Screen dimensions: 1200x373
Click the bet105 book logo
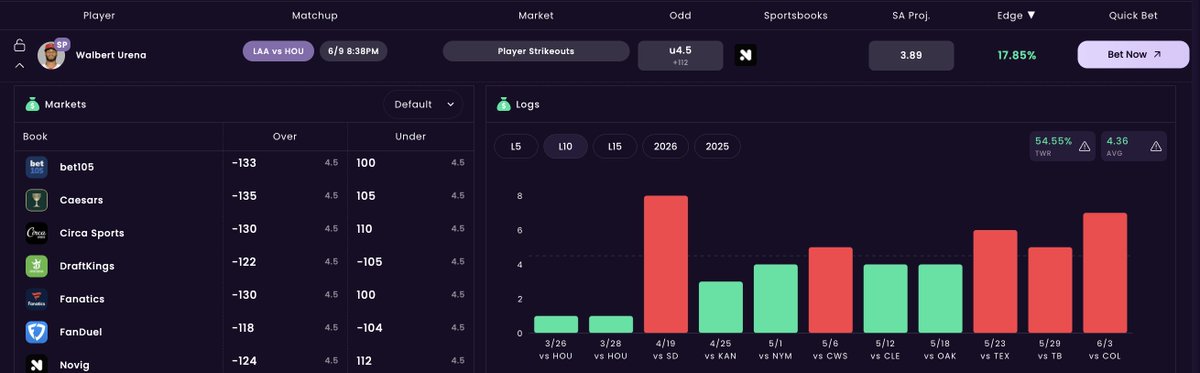37,167
